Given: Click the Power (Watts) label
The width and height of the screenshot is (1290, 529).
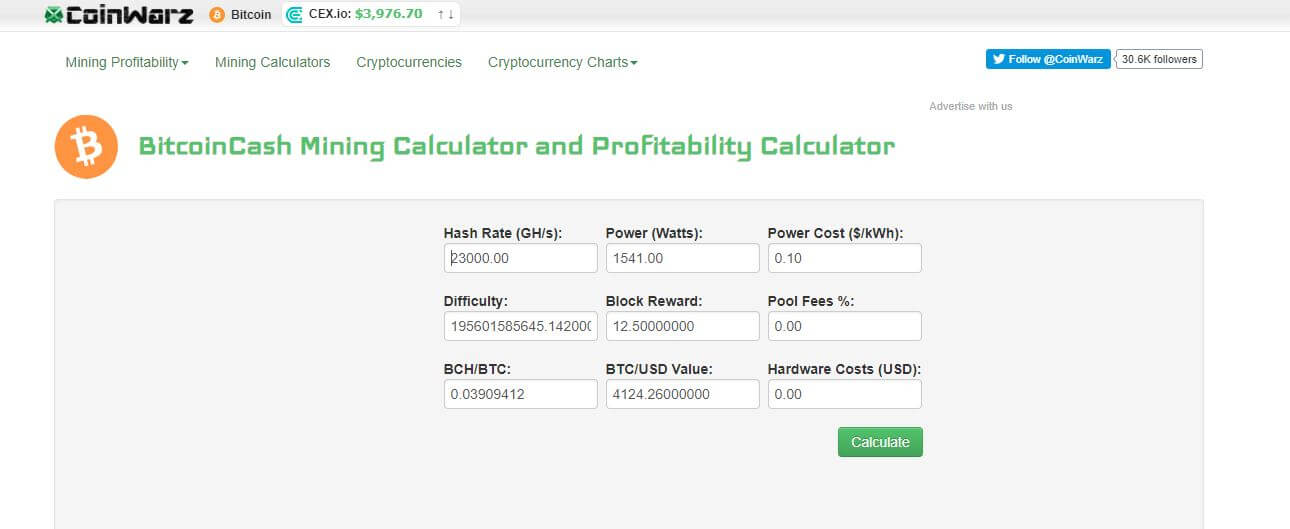Looking at the screenshot, I should pos(654,233).
